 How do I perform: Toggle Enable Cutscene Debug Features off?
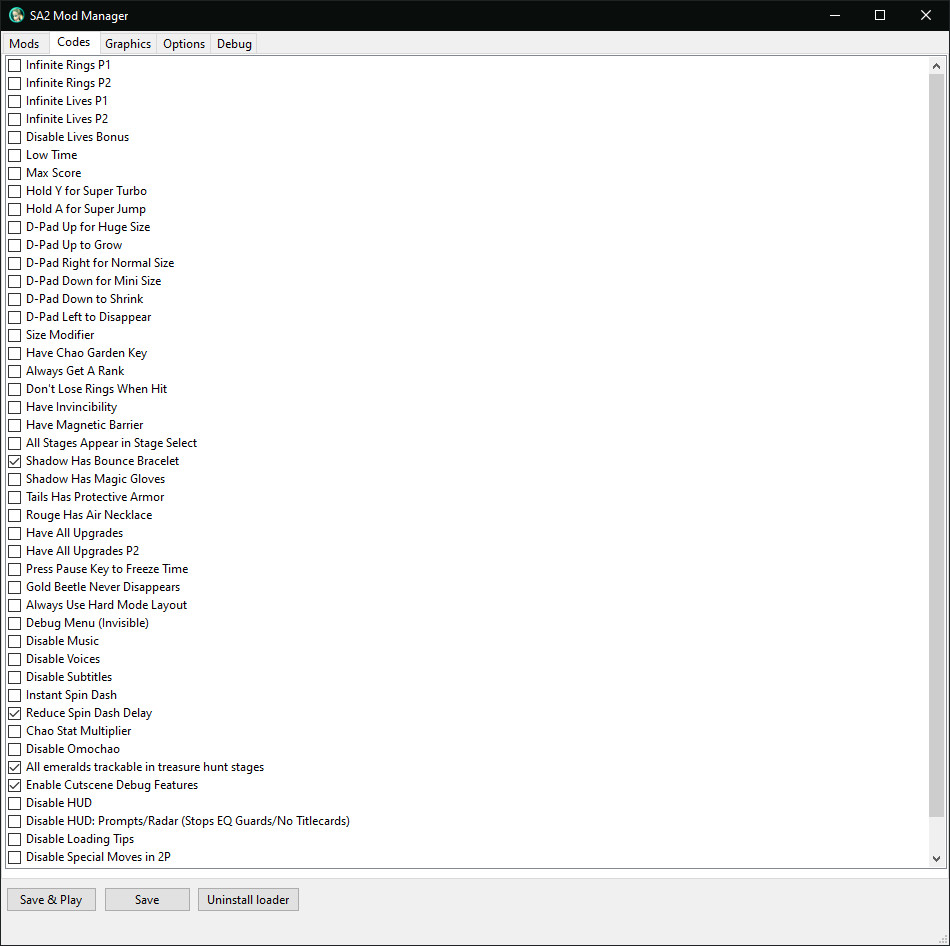[x=15, y=785]
